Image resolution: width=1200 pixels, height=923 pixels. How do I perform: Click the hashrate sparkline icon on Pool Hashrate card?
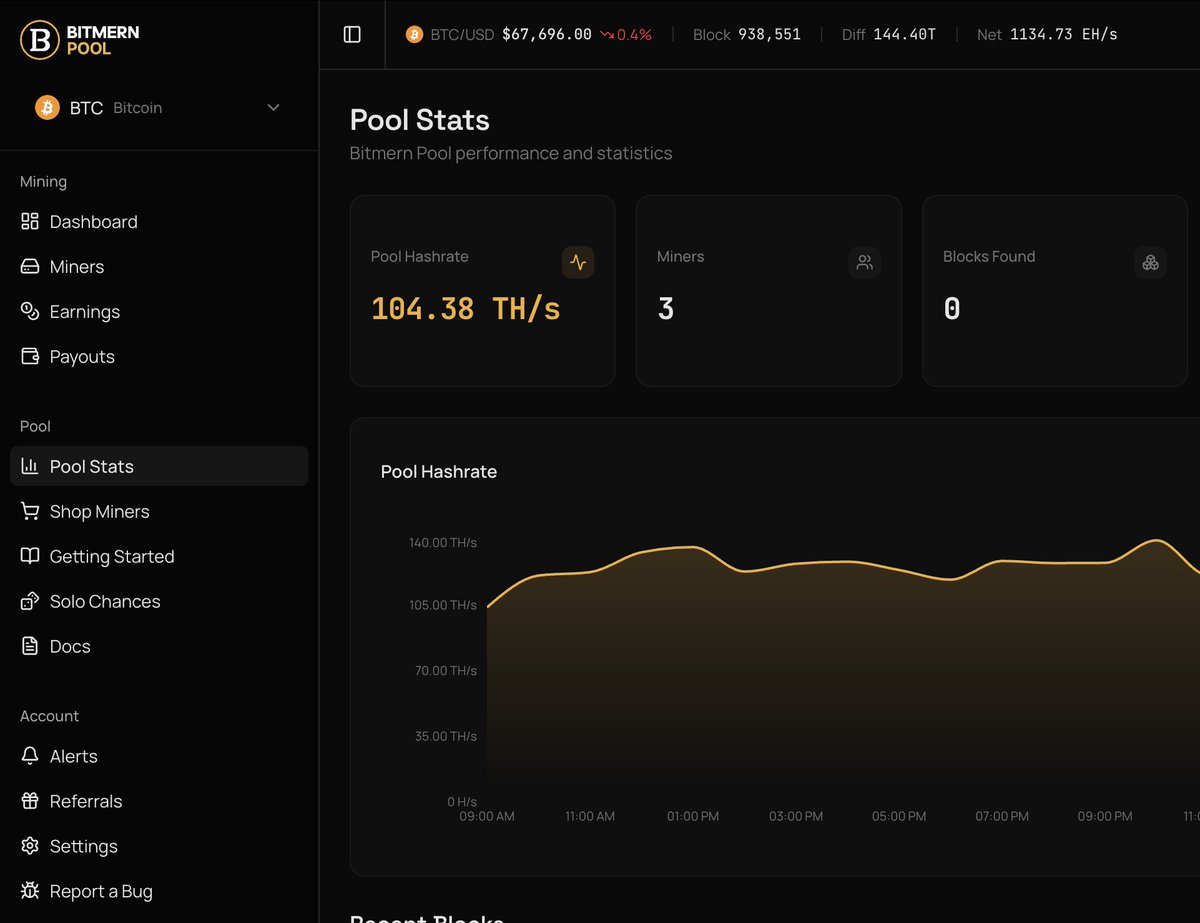point(578,262)
